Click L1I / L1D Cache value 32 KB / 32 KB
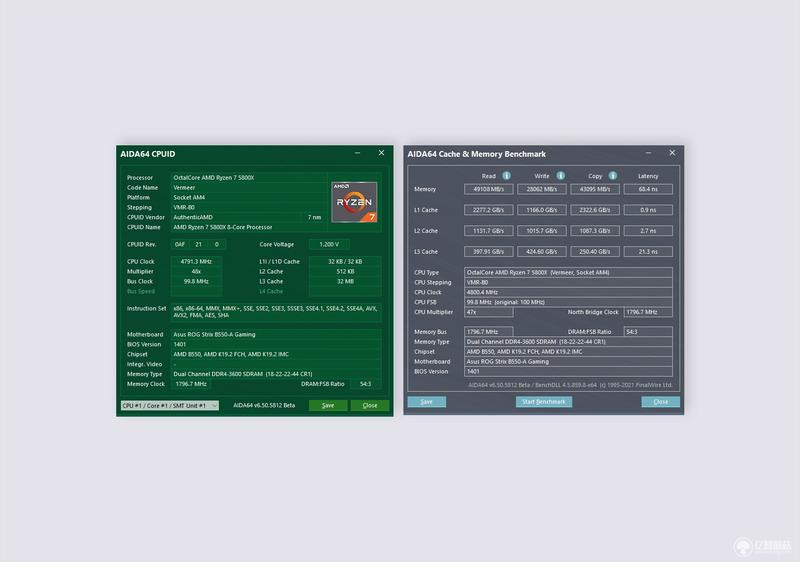800x562 pixels. coord(345,262)
